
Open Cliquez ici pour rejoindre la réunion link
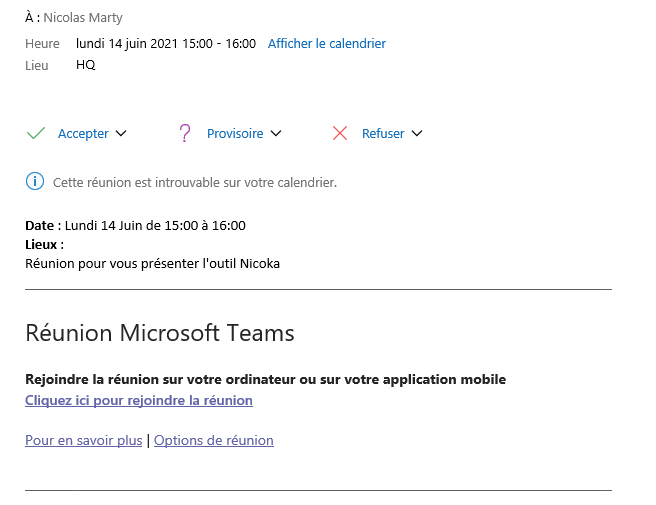[139, 400]
